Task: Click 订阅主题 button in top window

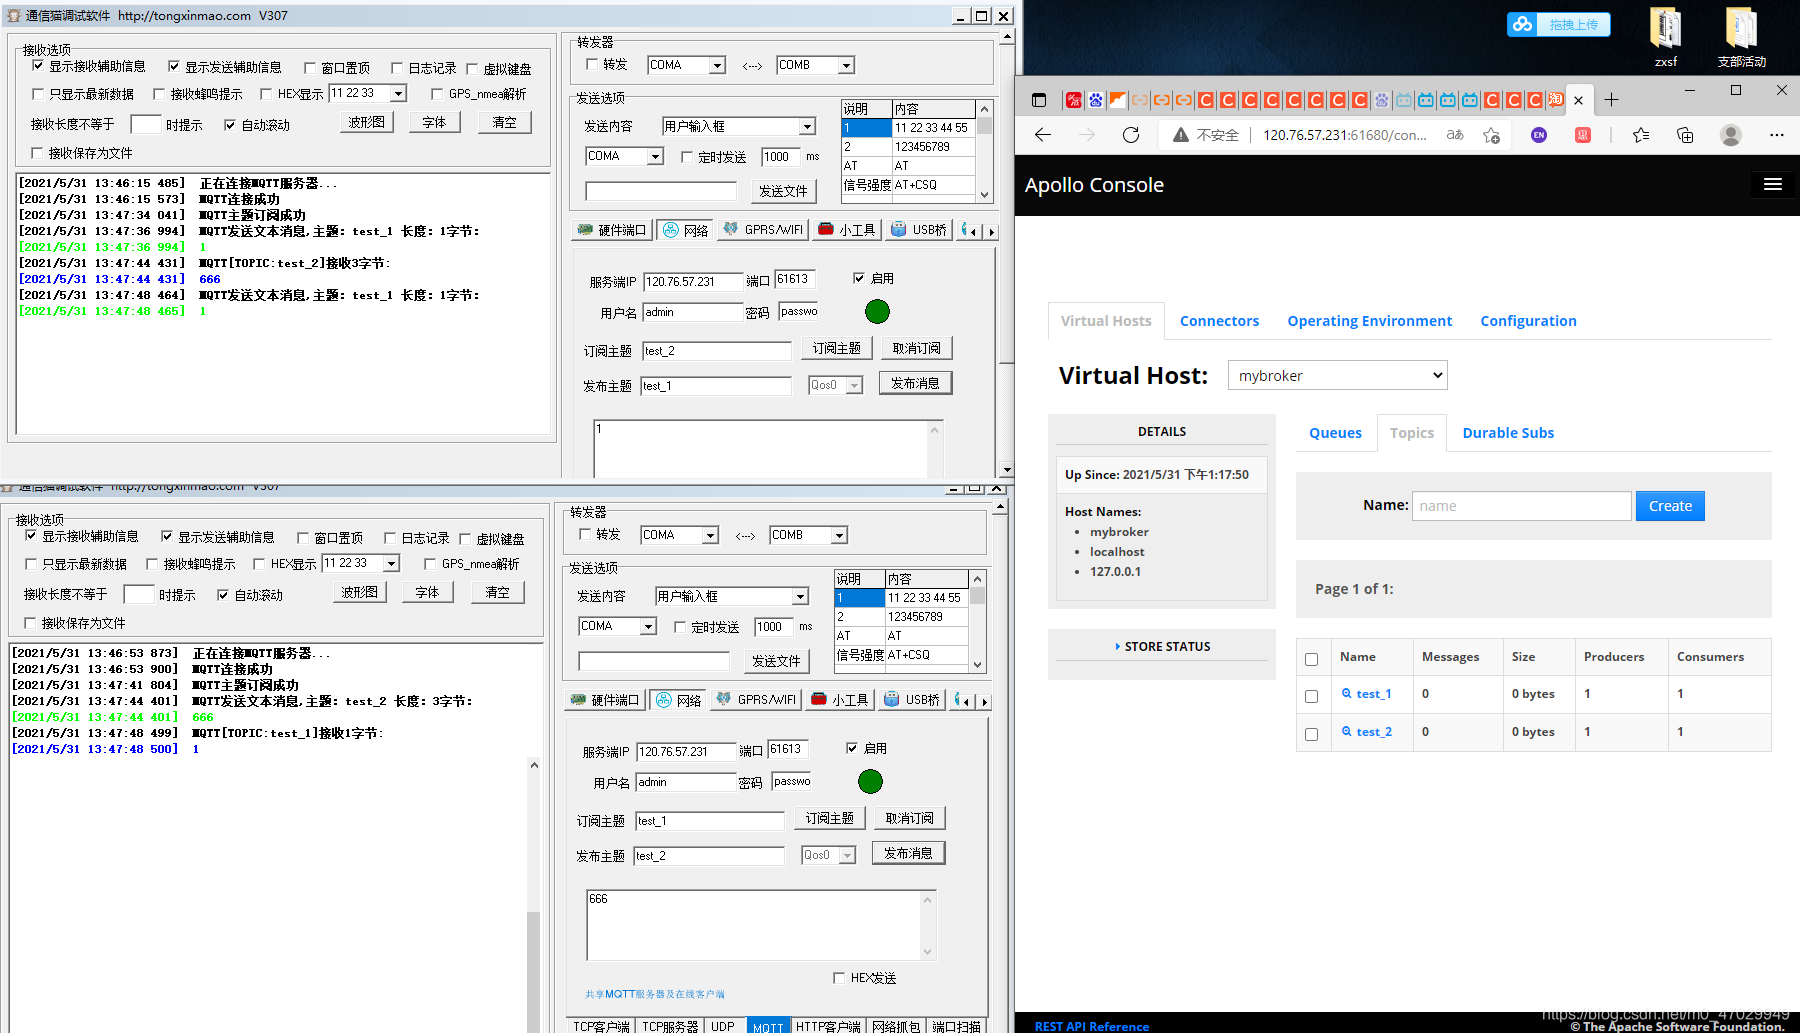Action: pos(836,348)
